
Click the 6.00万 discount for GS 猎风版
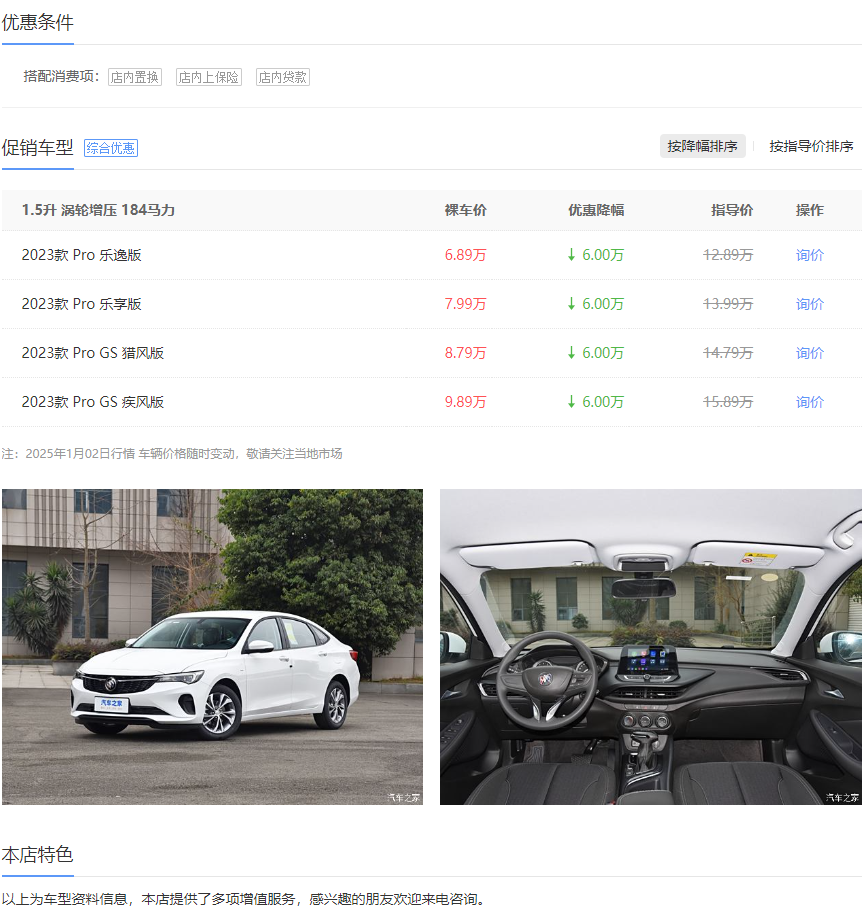click(x=596, y=353)
